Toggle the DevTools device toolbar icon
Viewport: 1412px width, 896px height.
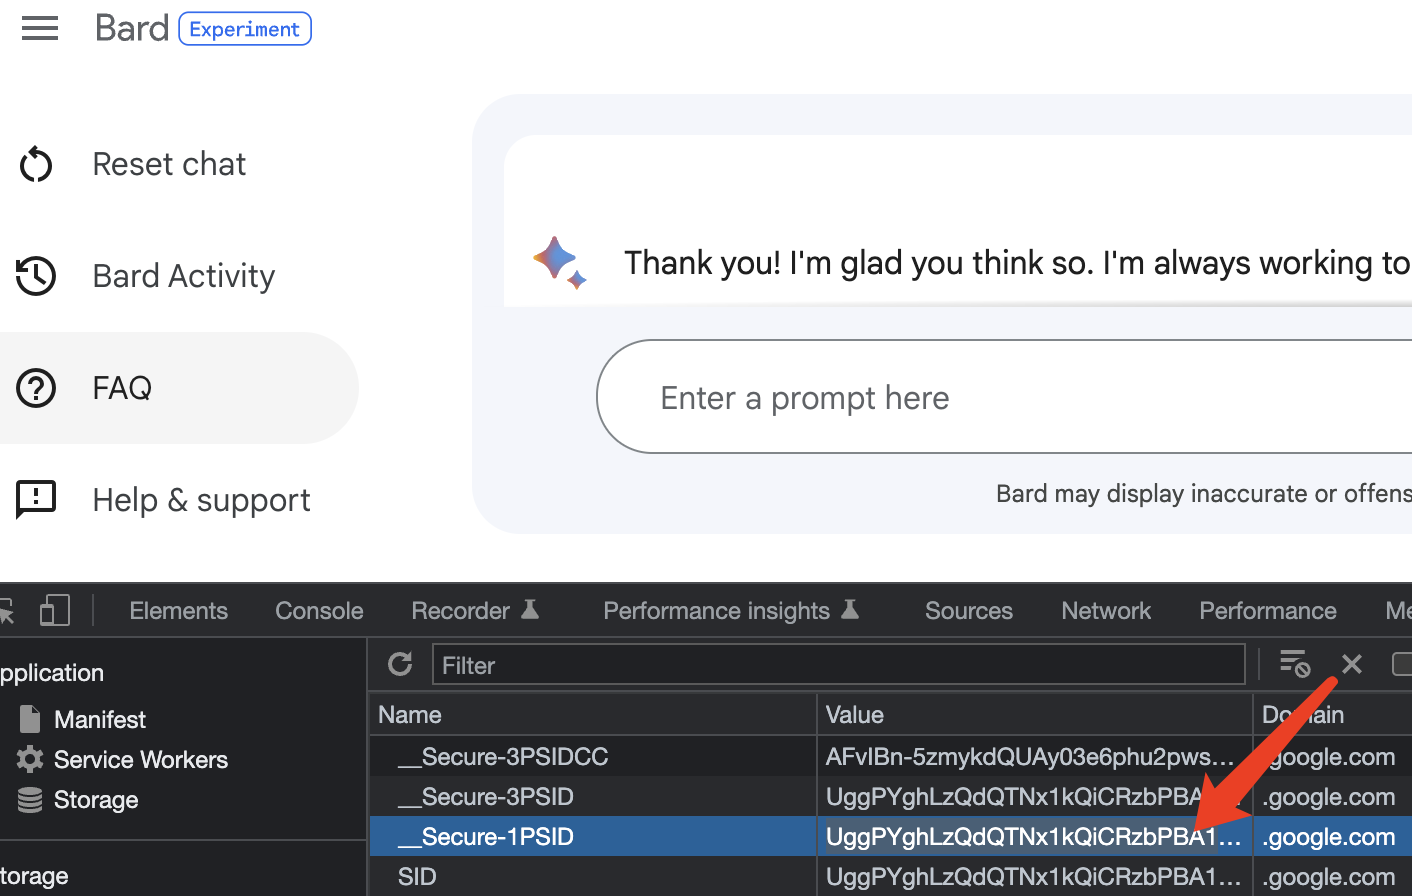pos(55,610)
